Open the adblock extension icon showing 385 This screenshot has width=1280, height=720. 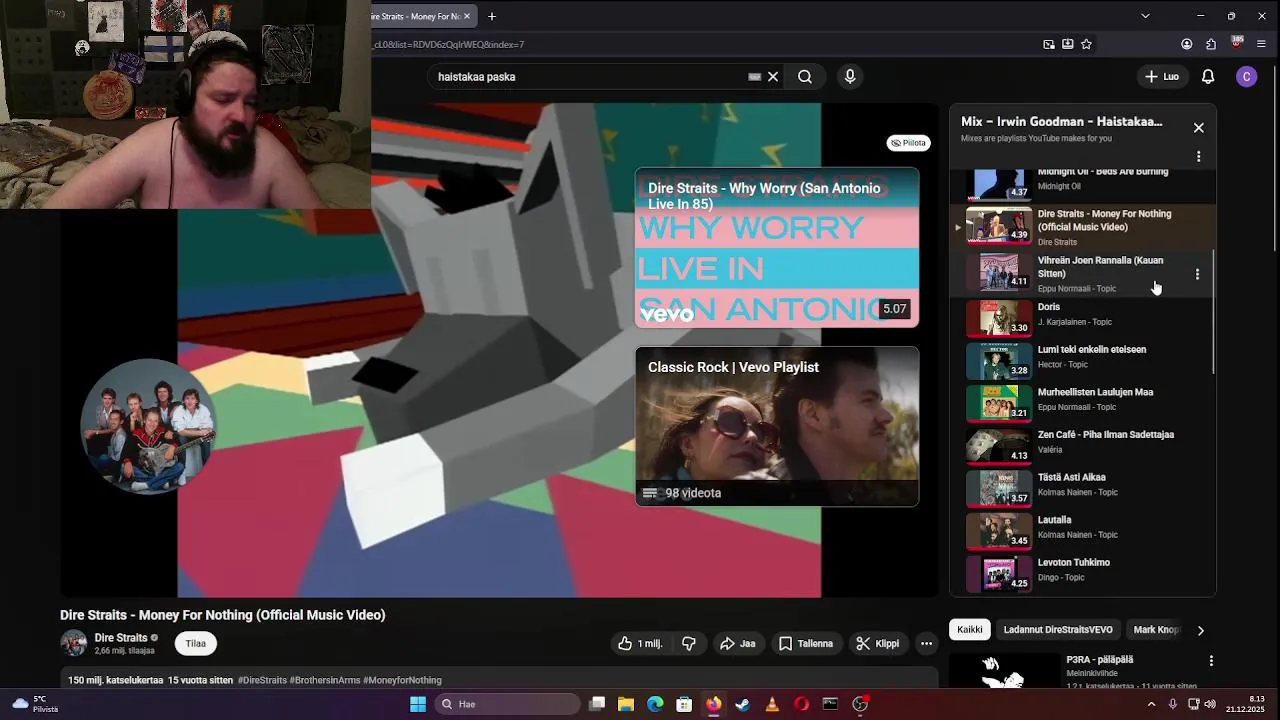(x=1237, y=43)
